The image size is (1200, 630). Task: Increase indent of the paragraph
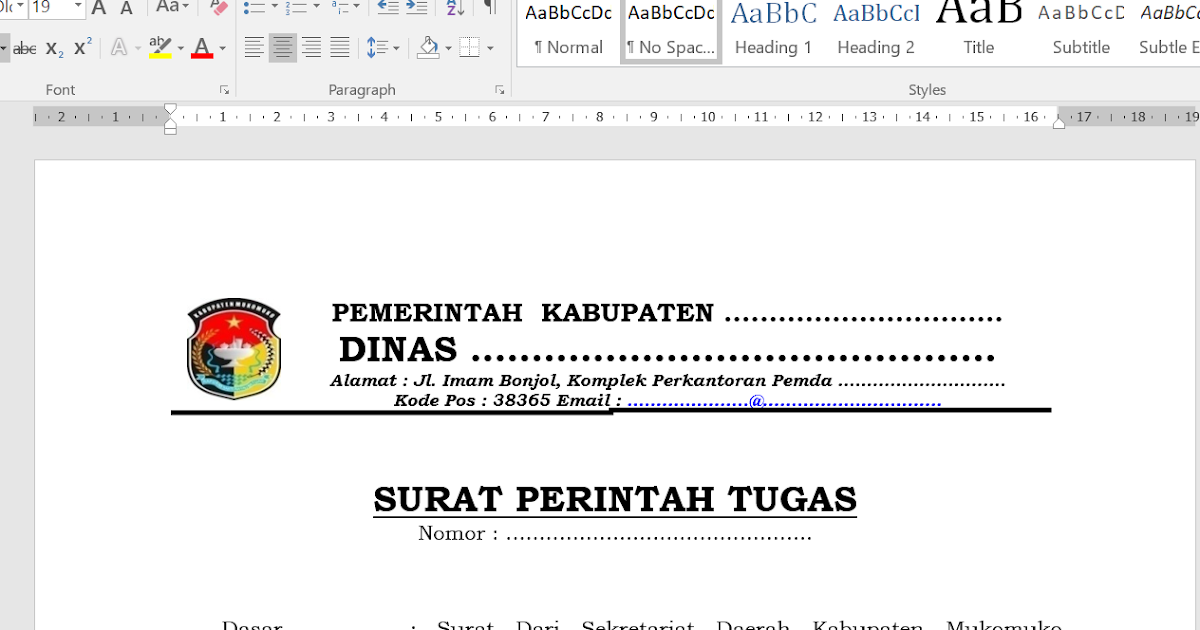418,7
